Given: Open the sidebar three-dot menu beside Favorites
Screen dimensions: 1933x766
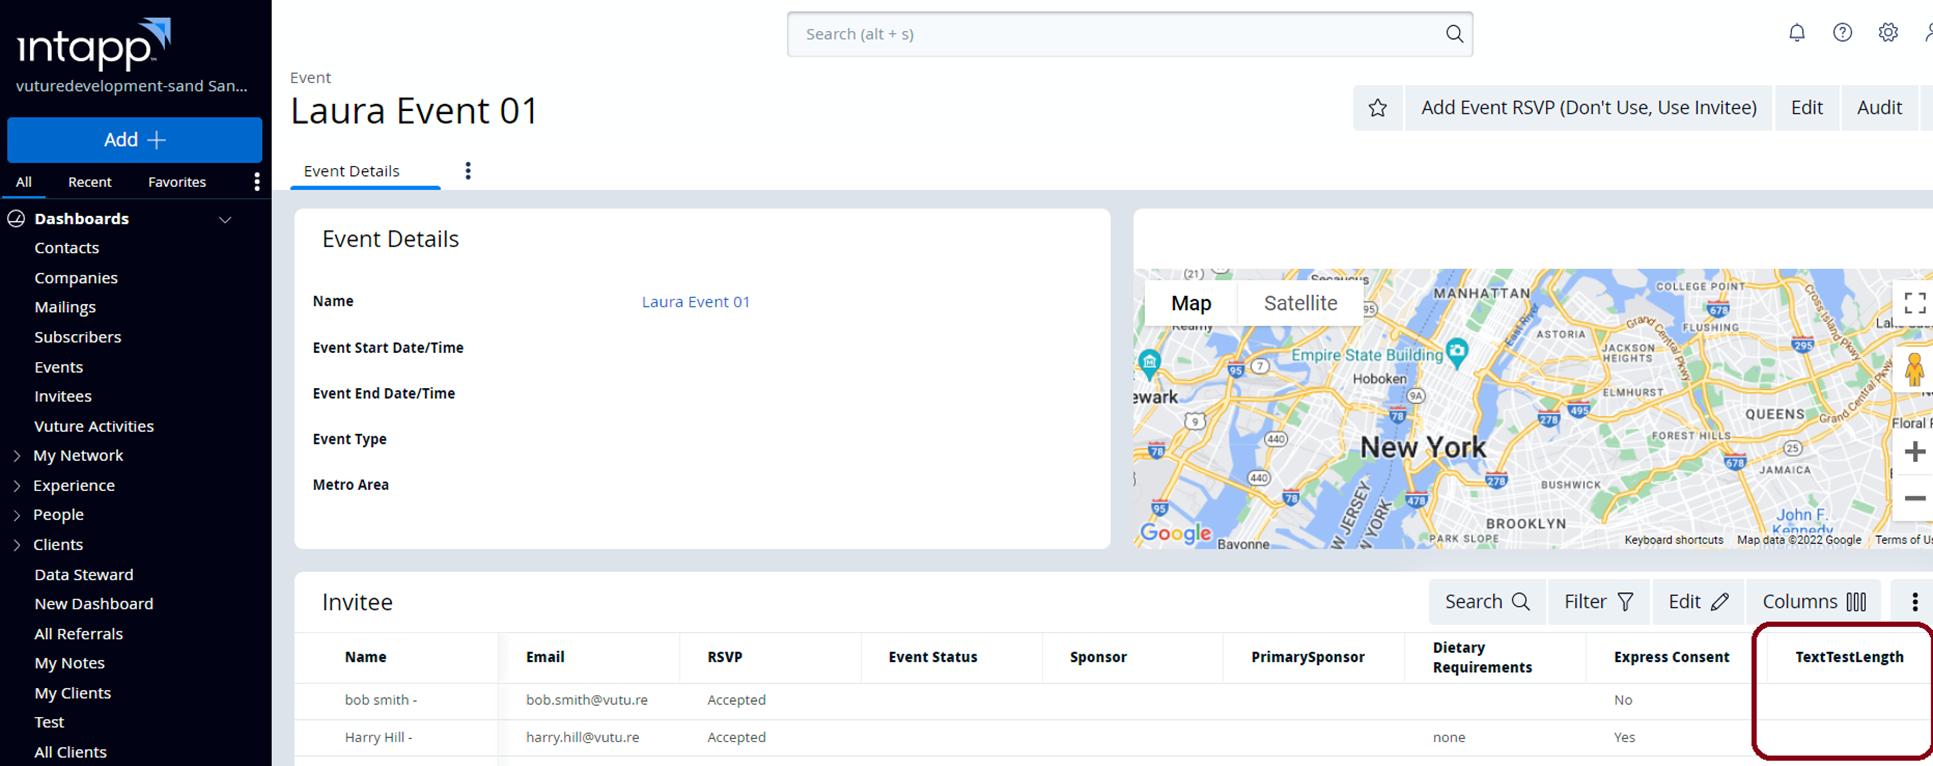Looking at the screenshot, I should pyautogui.click(x=257, y=181).
